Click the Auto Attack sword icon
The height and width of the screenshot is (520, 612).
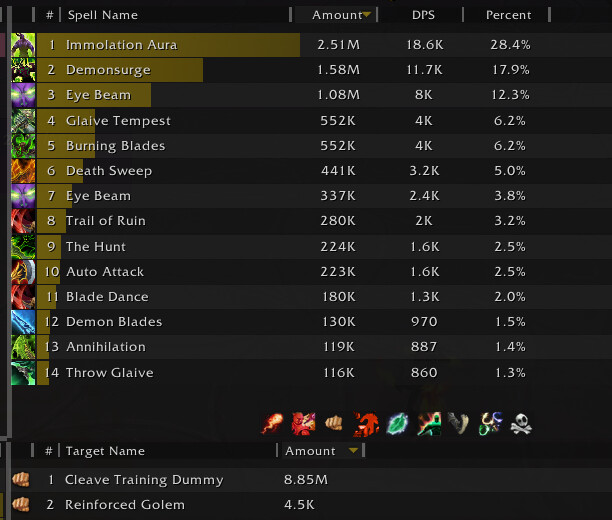click(23, 271)
